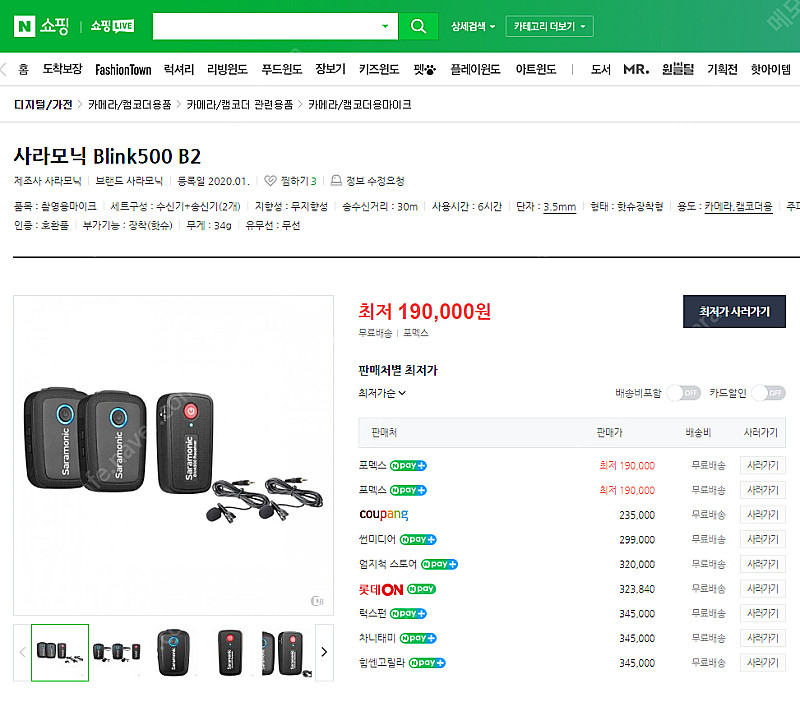Open 최저가순 sort dropdown

[x=382, y=393]
